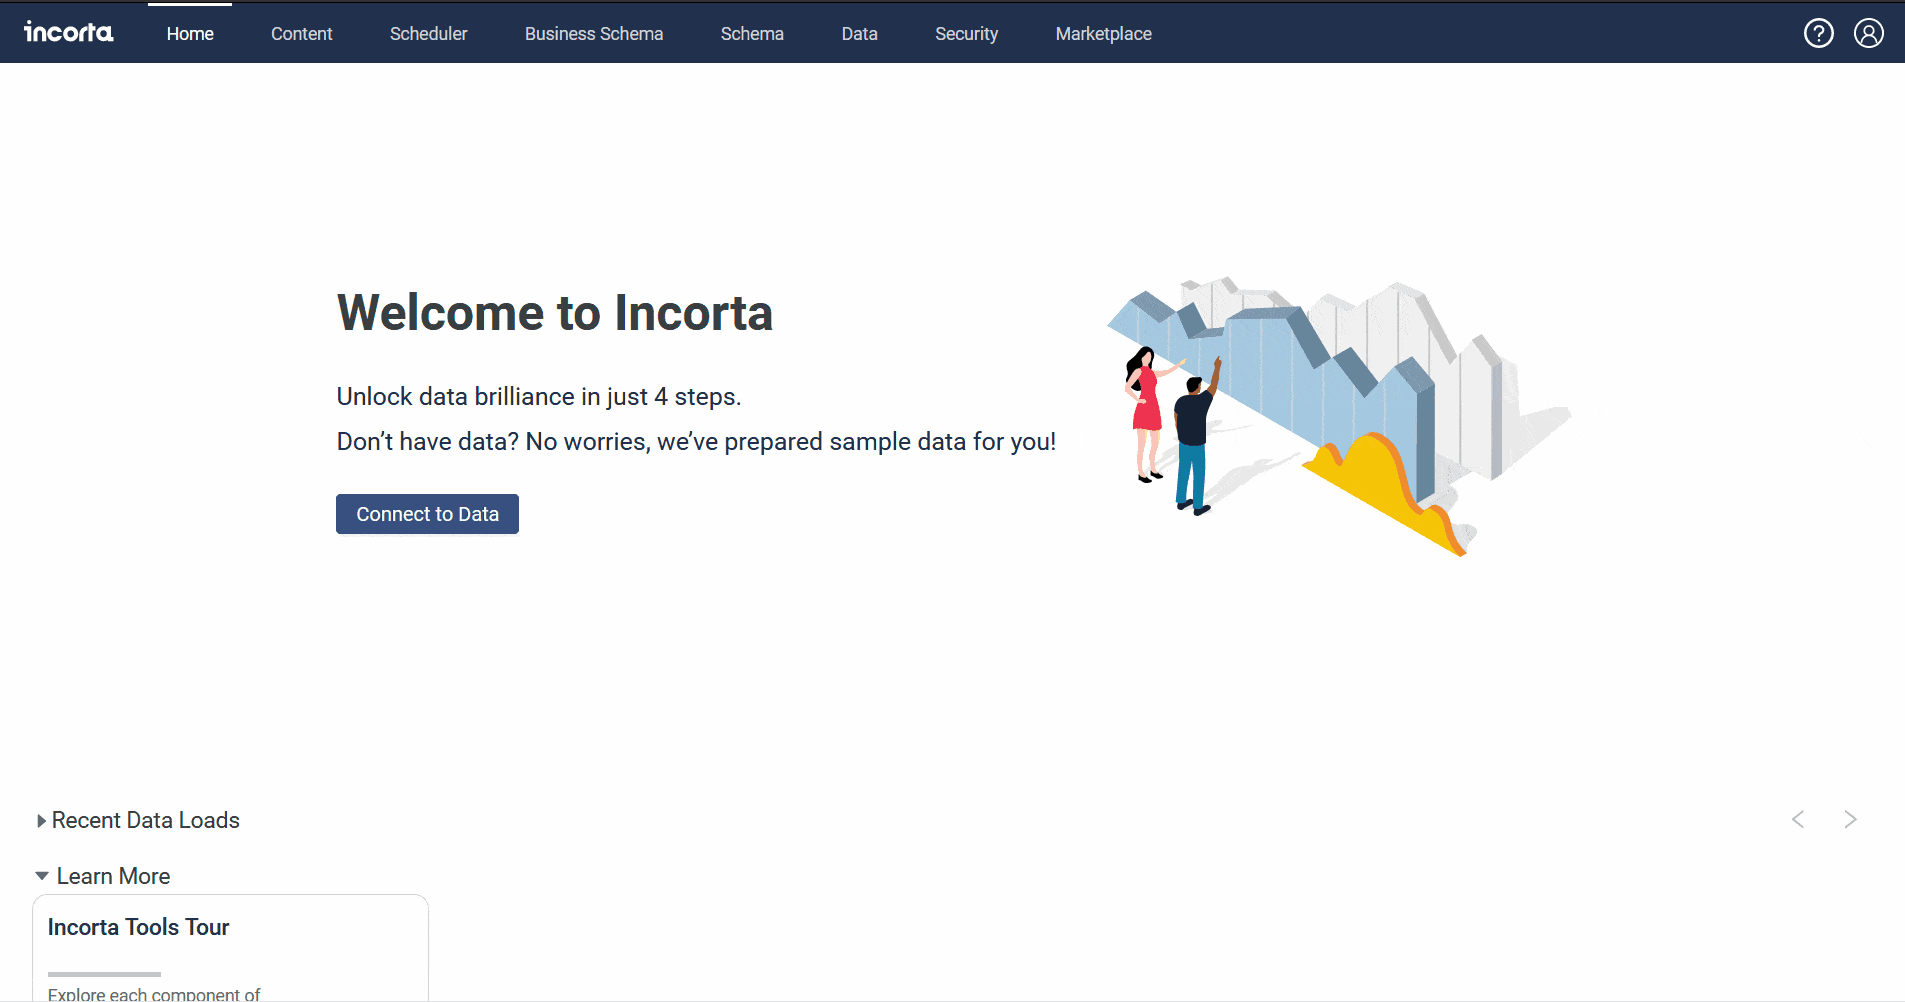Viewport: 1905px width, 1002px height.
Task: Expand the Recent Data Loads section
Action: click(145, 820)
